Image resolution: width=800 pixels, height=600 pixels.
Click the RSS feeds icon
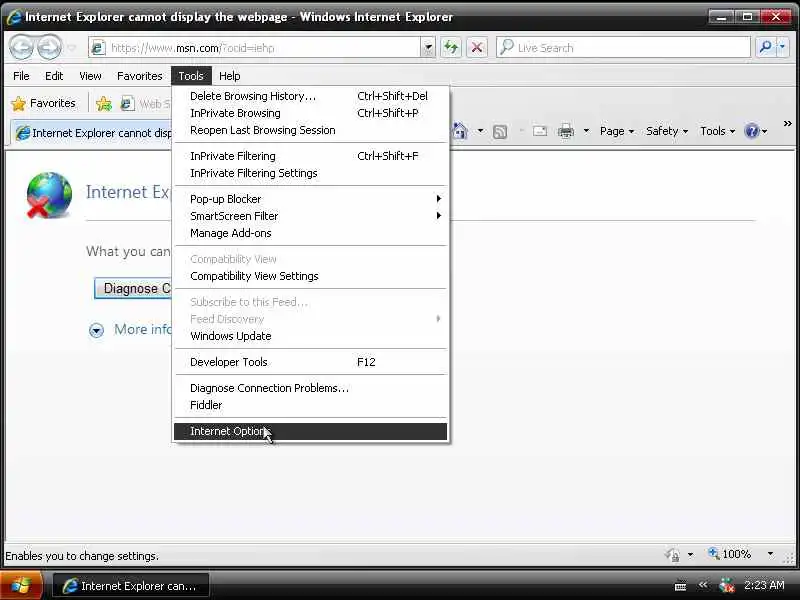(x=500, y=132)
